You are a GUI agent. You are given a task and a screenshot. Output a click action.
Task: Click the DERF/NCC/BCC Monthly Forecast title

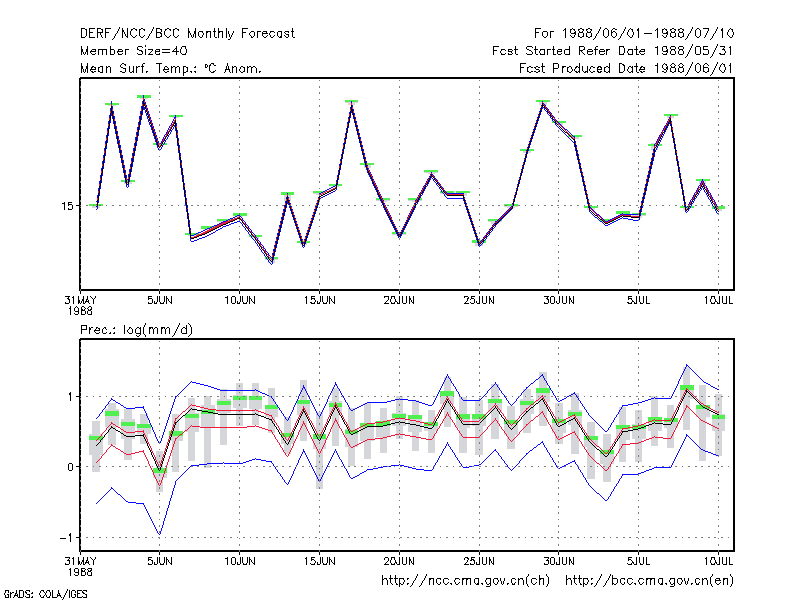pos(187,34)
